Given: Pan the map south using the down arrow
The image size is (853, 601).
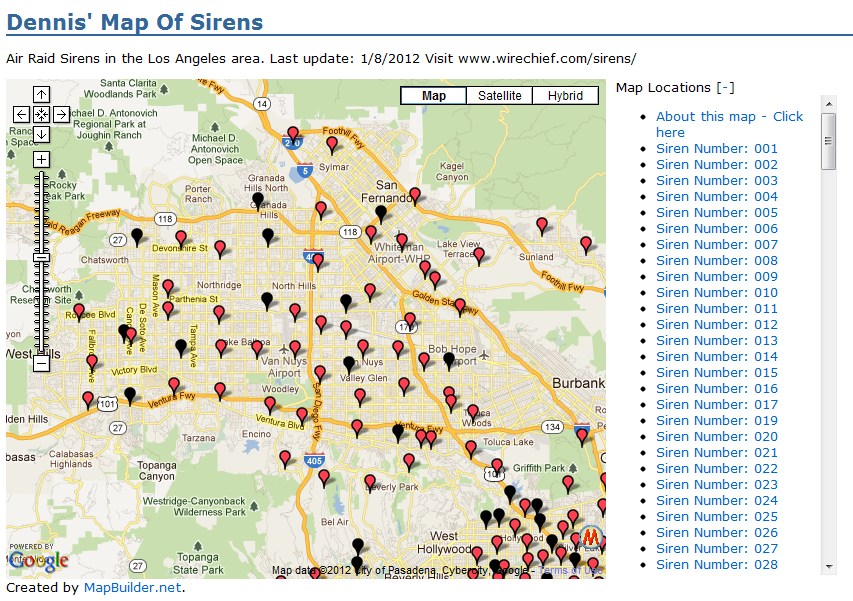Looking at the screenshot, I should [40, 133].
